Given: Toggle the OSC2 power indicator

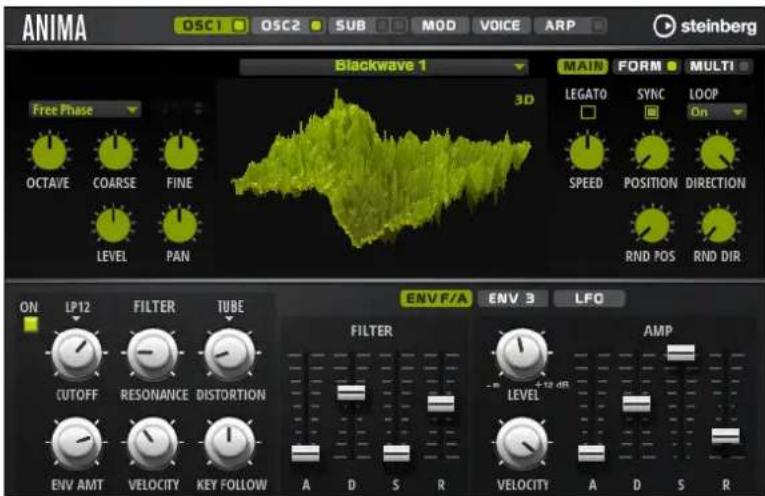Looking at the screenshot, I should pos(316,25).
